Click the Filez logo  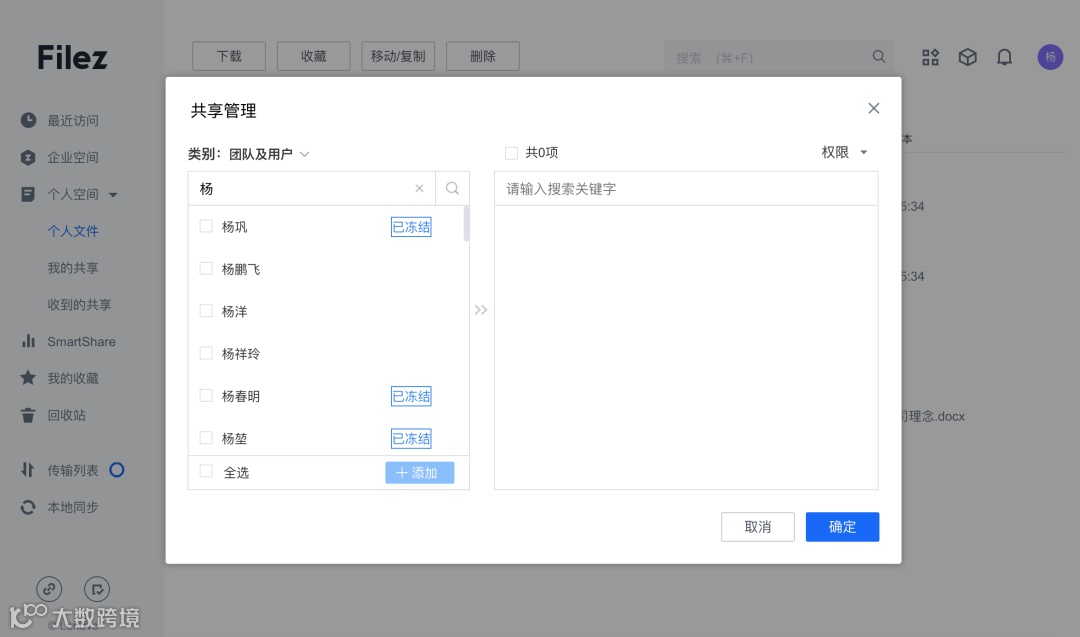pos(72,58)
